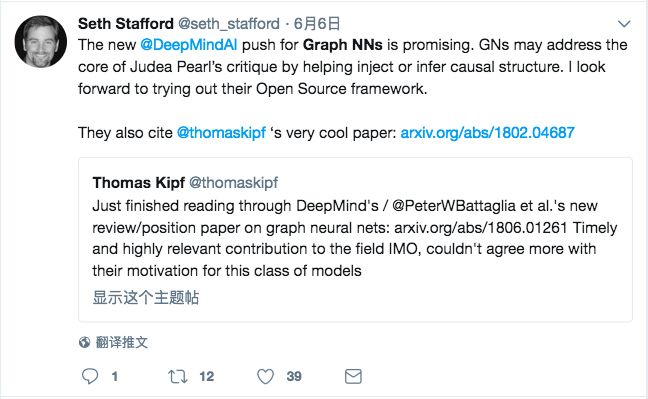Send tweet via direct message envelope icon
This screenshot has height=399, width=648.
(353, 376)
